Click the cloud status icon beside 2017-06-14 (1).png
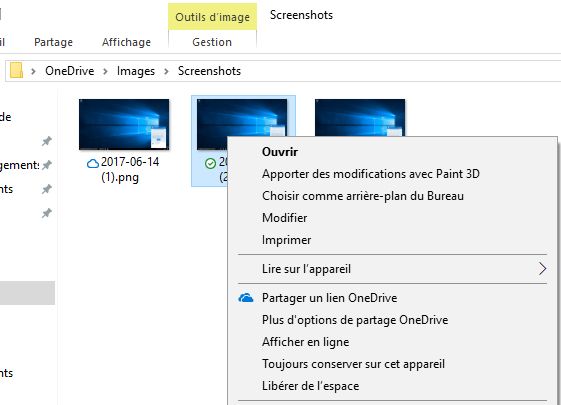 coord(93,164)
